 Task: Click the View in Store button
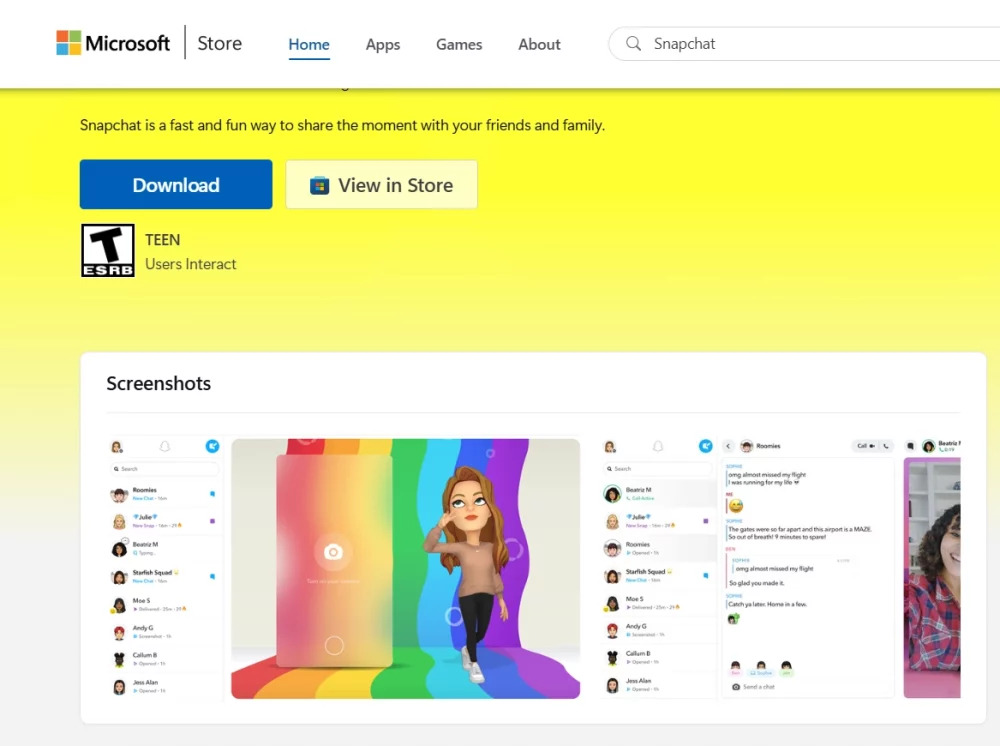(381, 185)
